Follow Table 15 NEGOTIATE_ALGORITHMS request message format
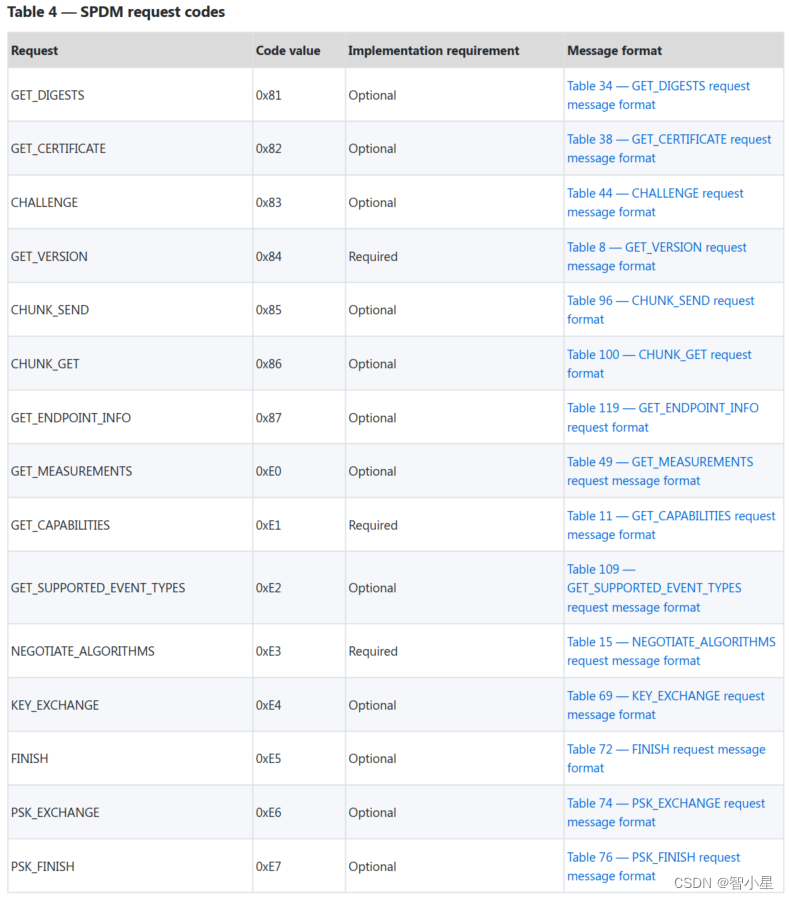This screenshot has height=899, width=789. [x=671, y=651]
